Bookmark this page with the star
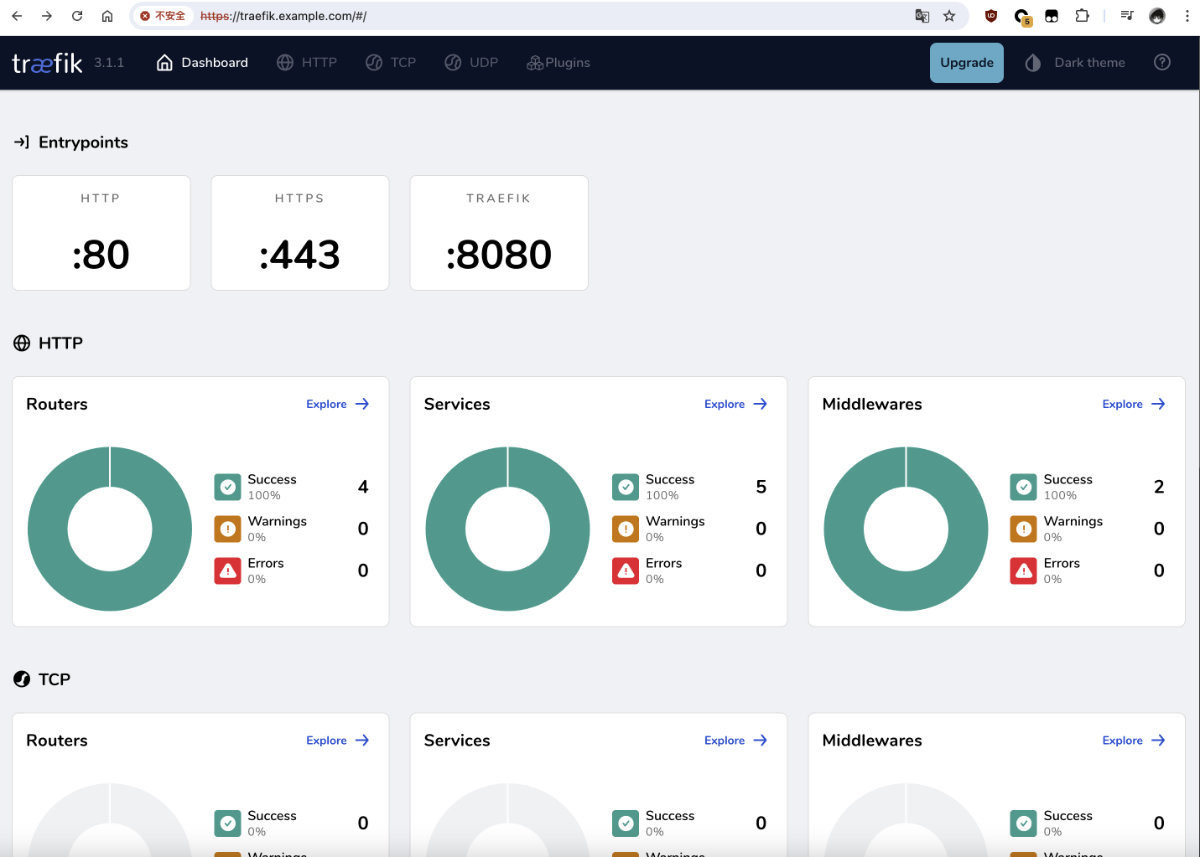This screenshot has height=857, width=1200. pyautogui.click(x=949, y=16)
